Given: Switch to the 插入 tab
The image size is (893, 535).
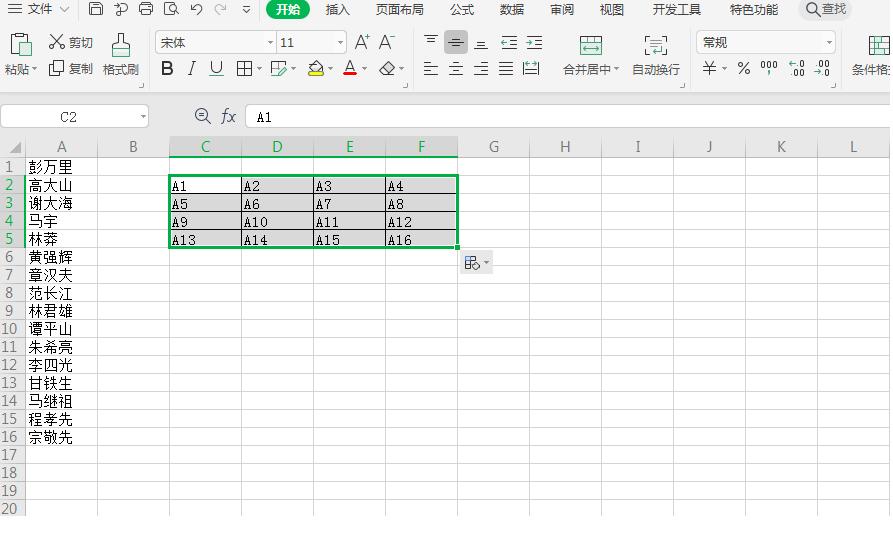Looking at the screenshot, I should pyautogui.click(x=337, y=10).
